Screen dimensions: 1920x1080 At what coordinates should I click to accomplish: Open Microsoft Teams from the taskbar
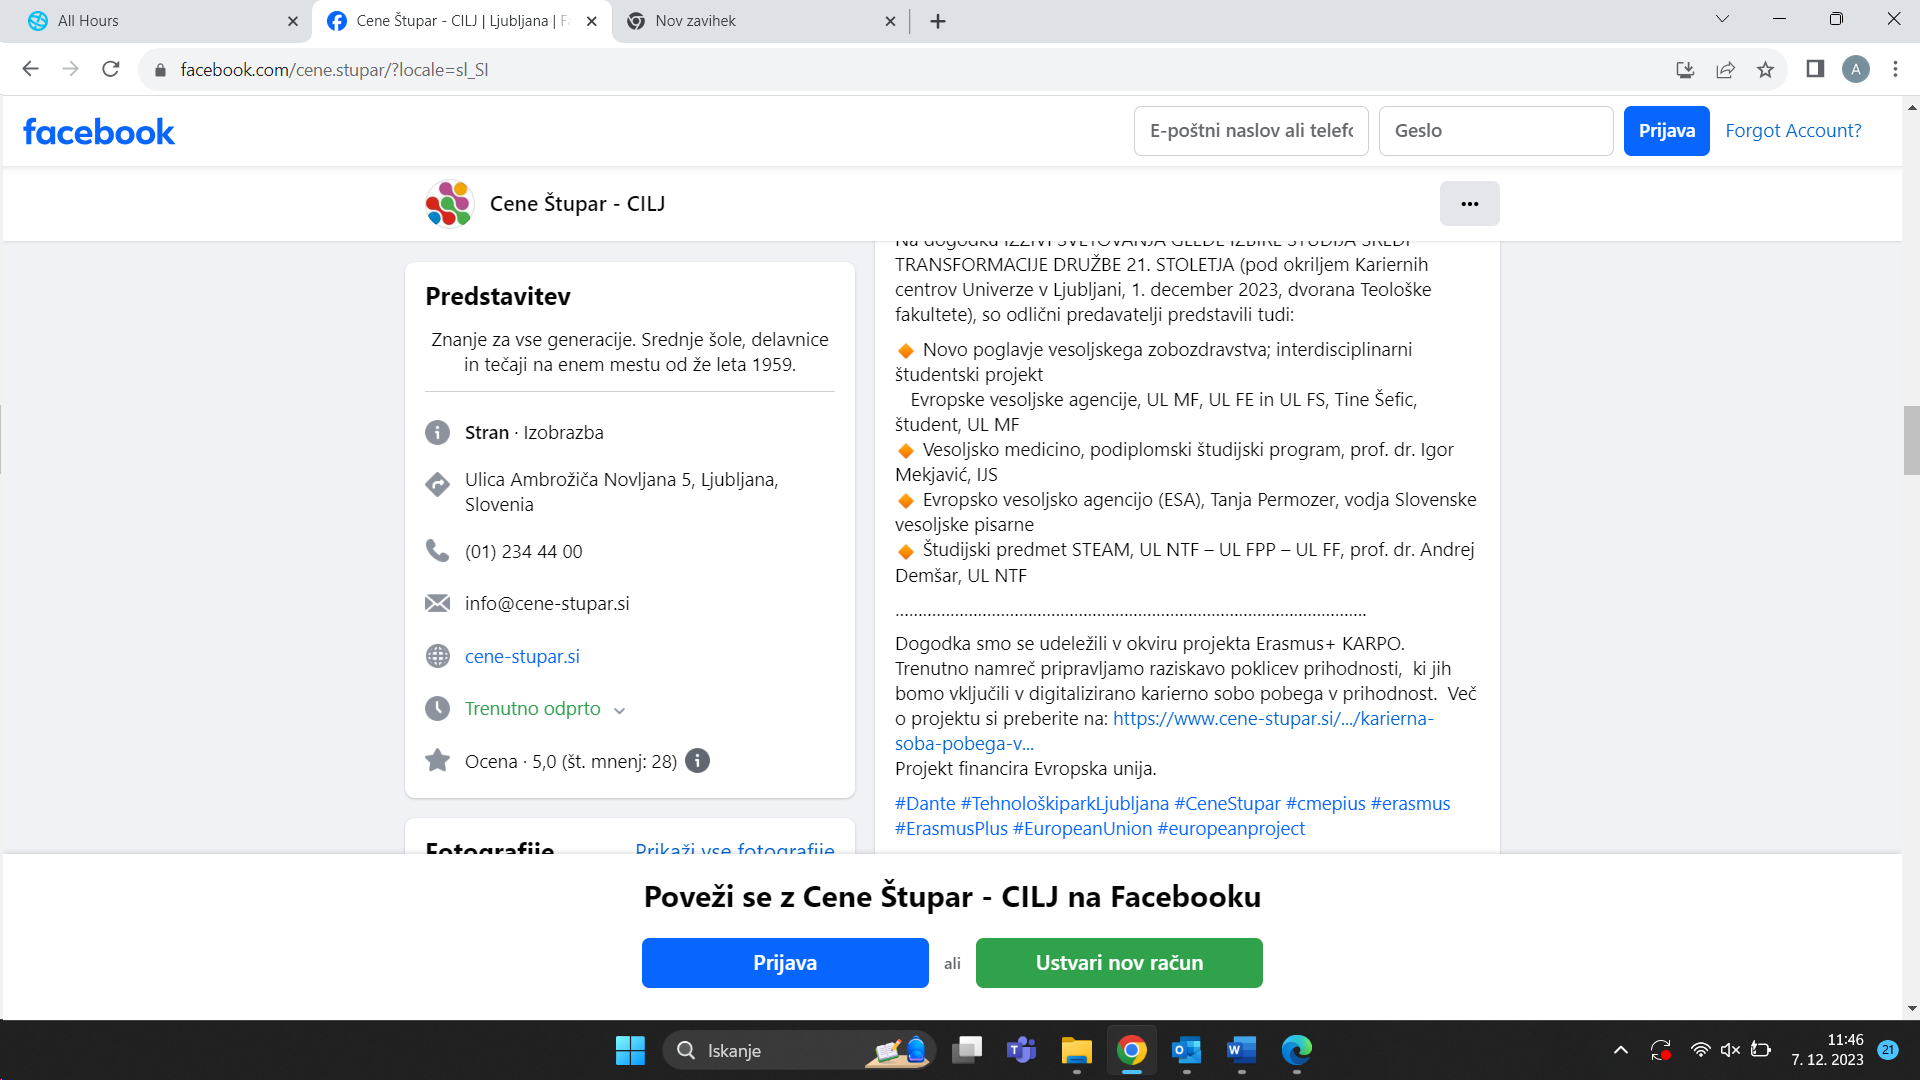click(1021, 1050)
